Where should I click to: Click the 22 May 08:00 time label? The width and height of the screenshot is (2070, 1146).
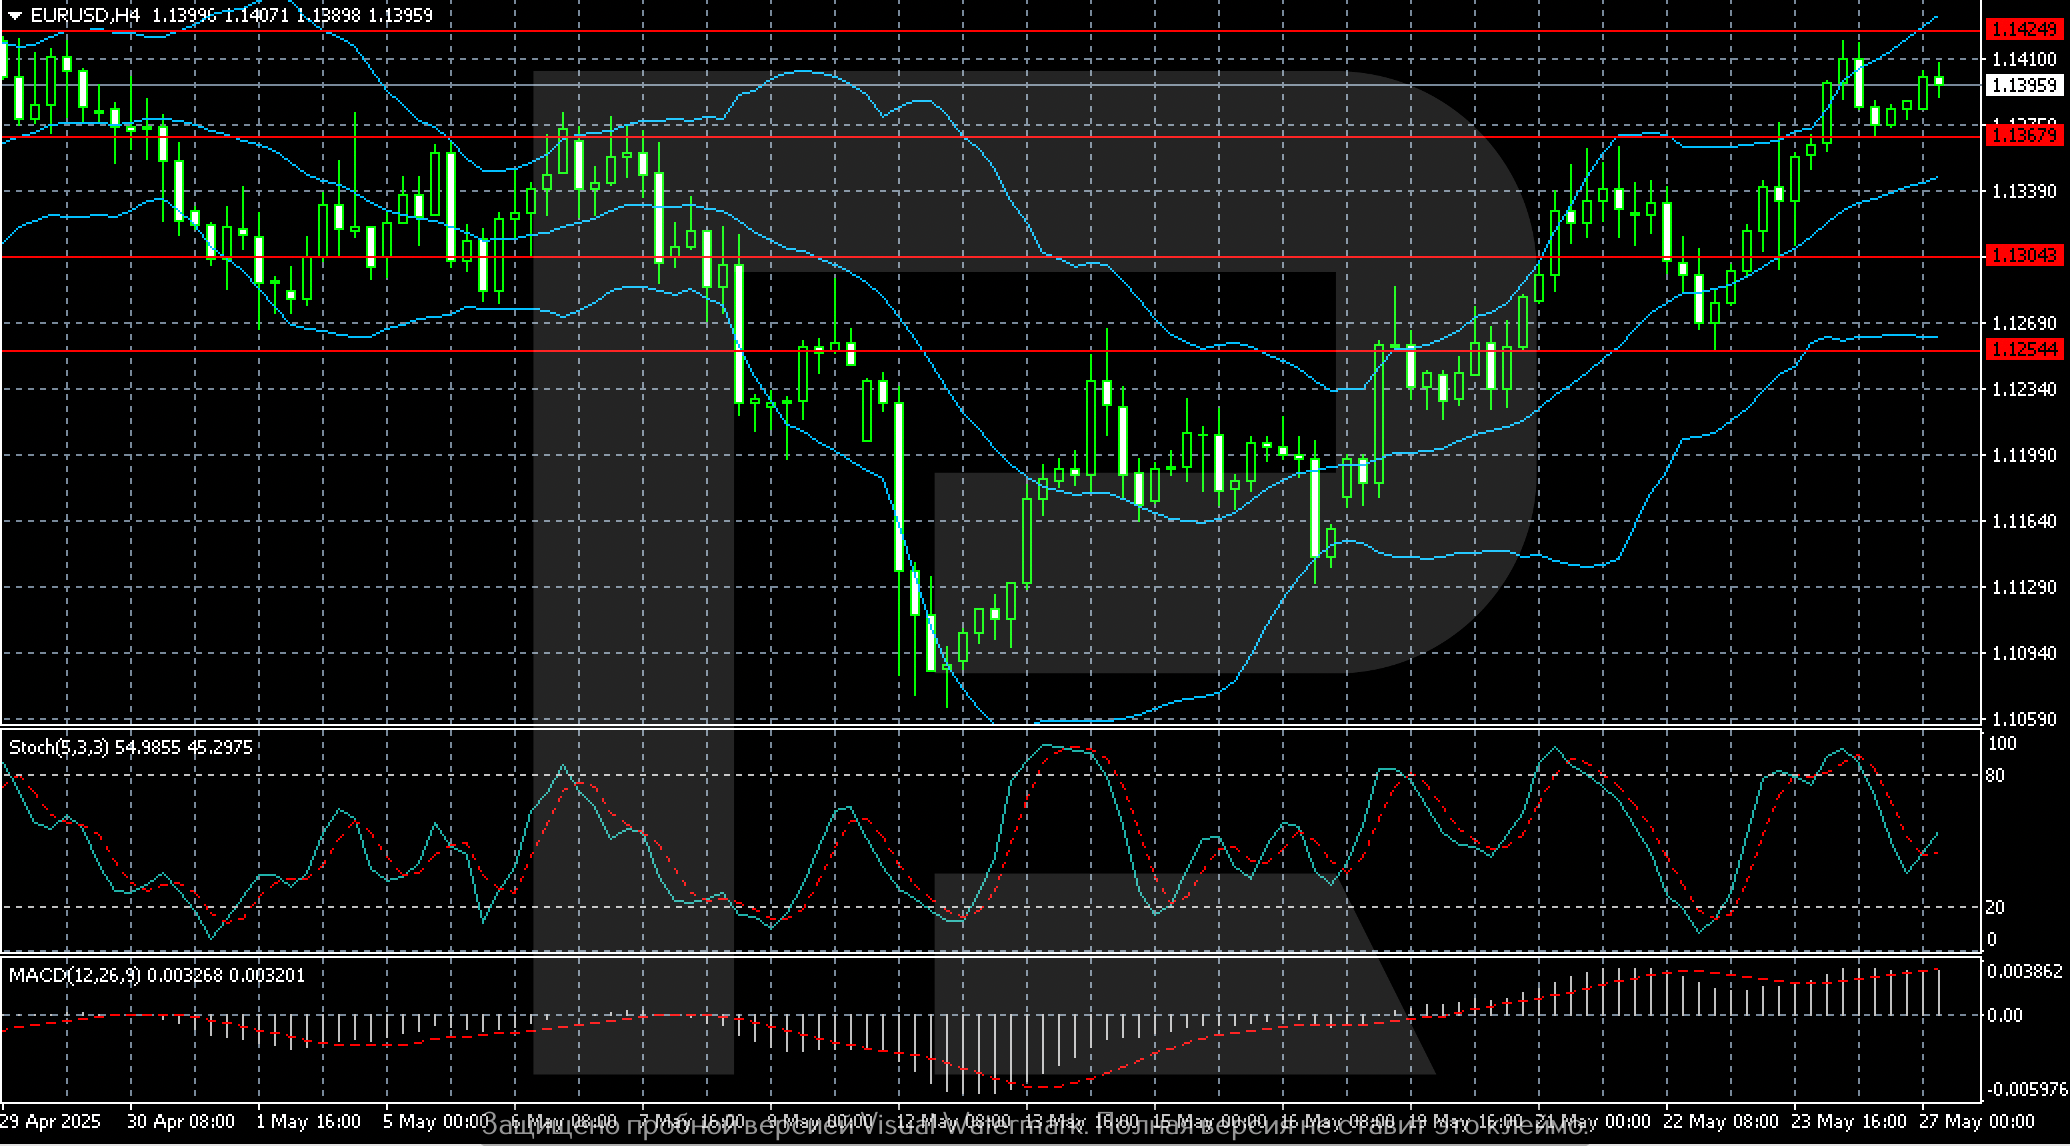pyautogui.click(x=1721, y=1121)
